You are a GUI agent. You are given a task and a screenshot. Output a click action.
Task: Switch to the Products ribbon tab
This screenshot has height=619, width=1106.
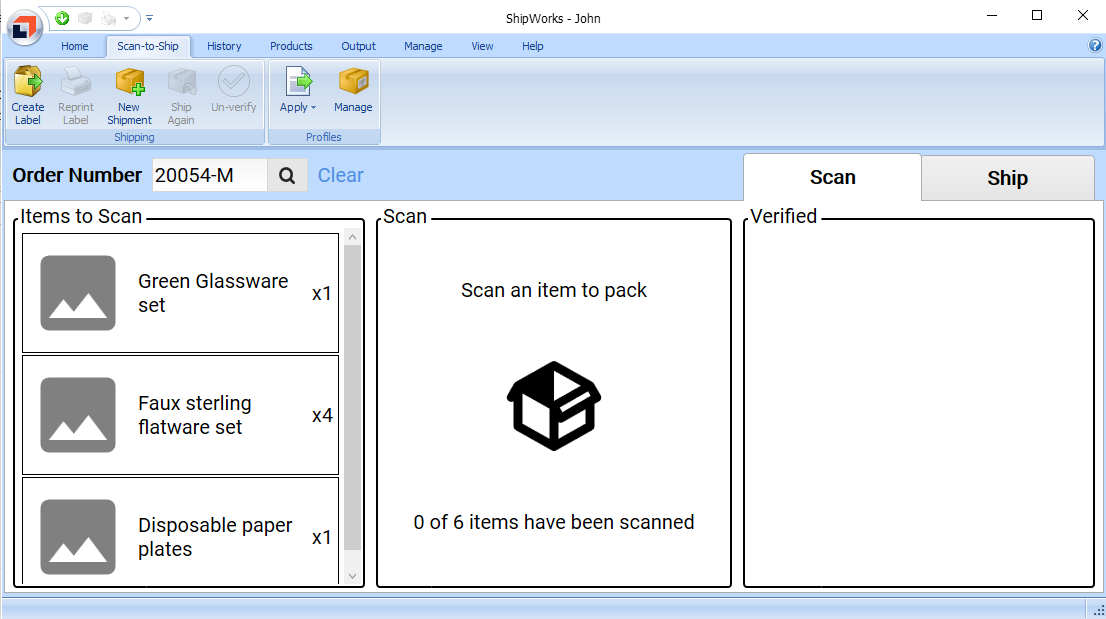point(291,47)
